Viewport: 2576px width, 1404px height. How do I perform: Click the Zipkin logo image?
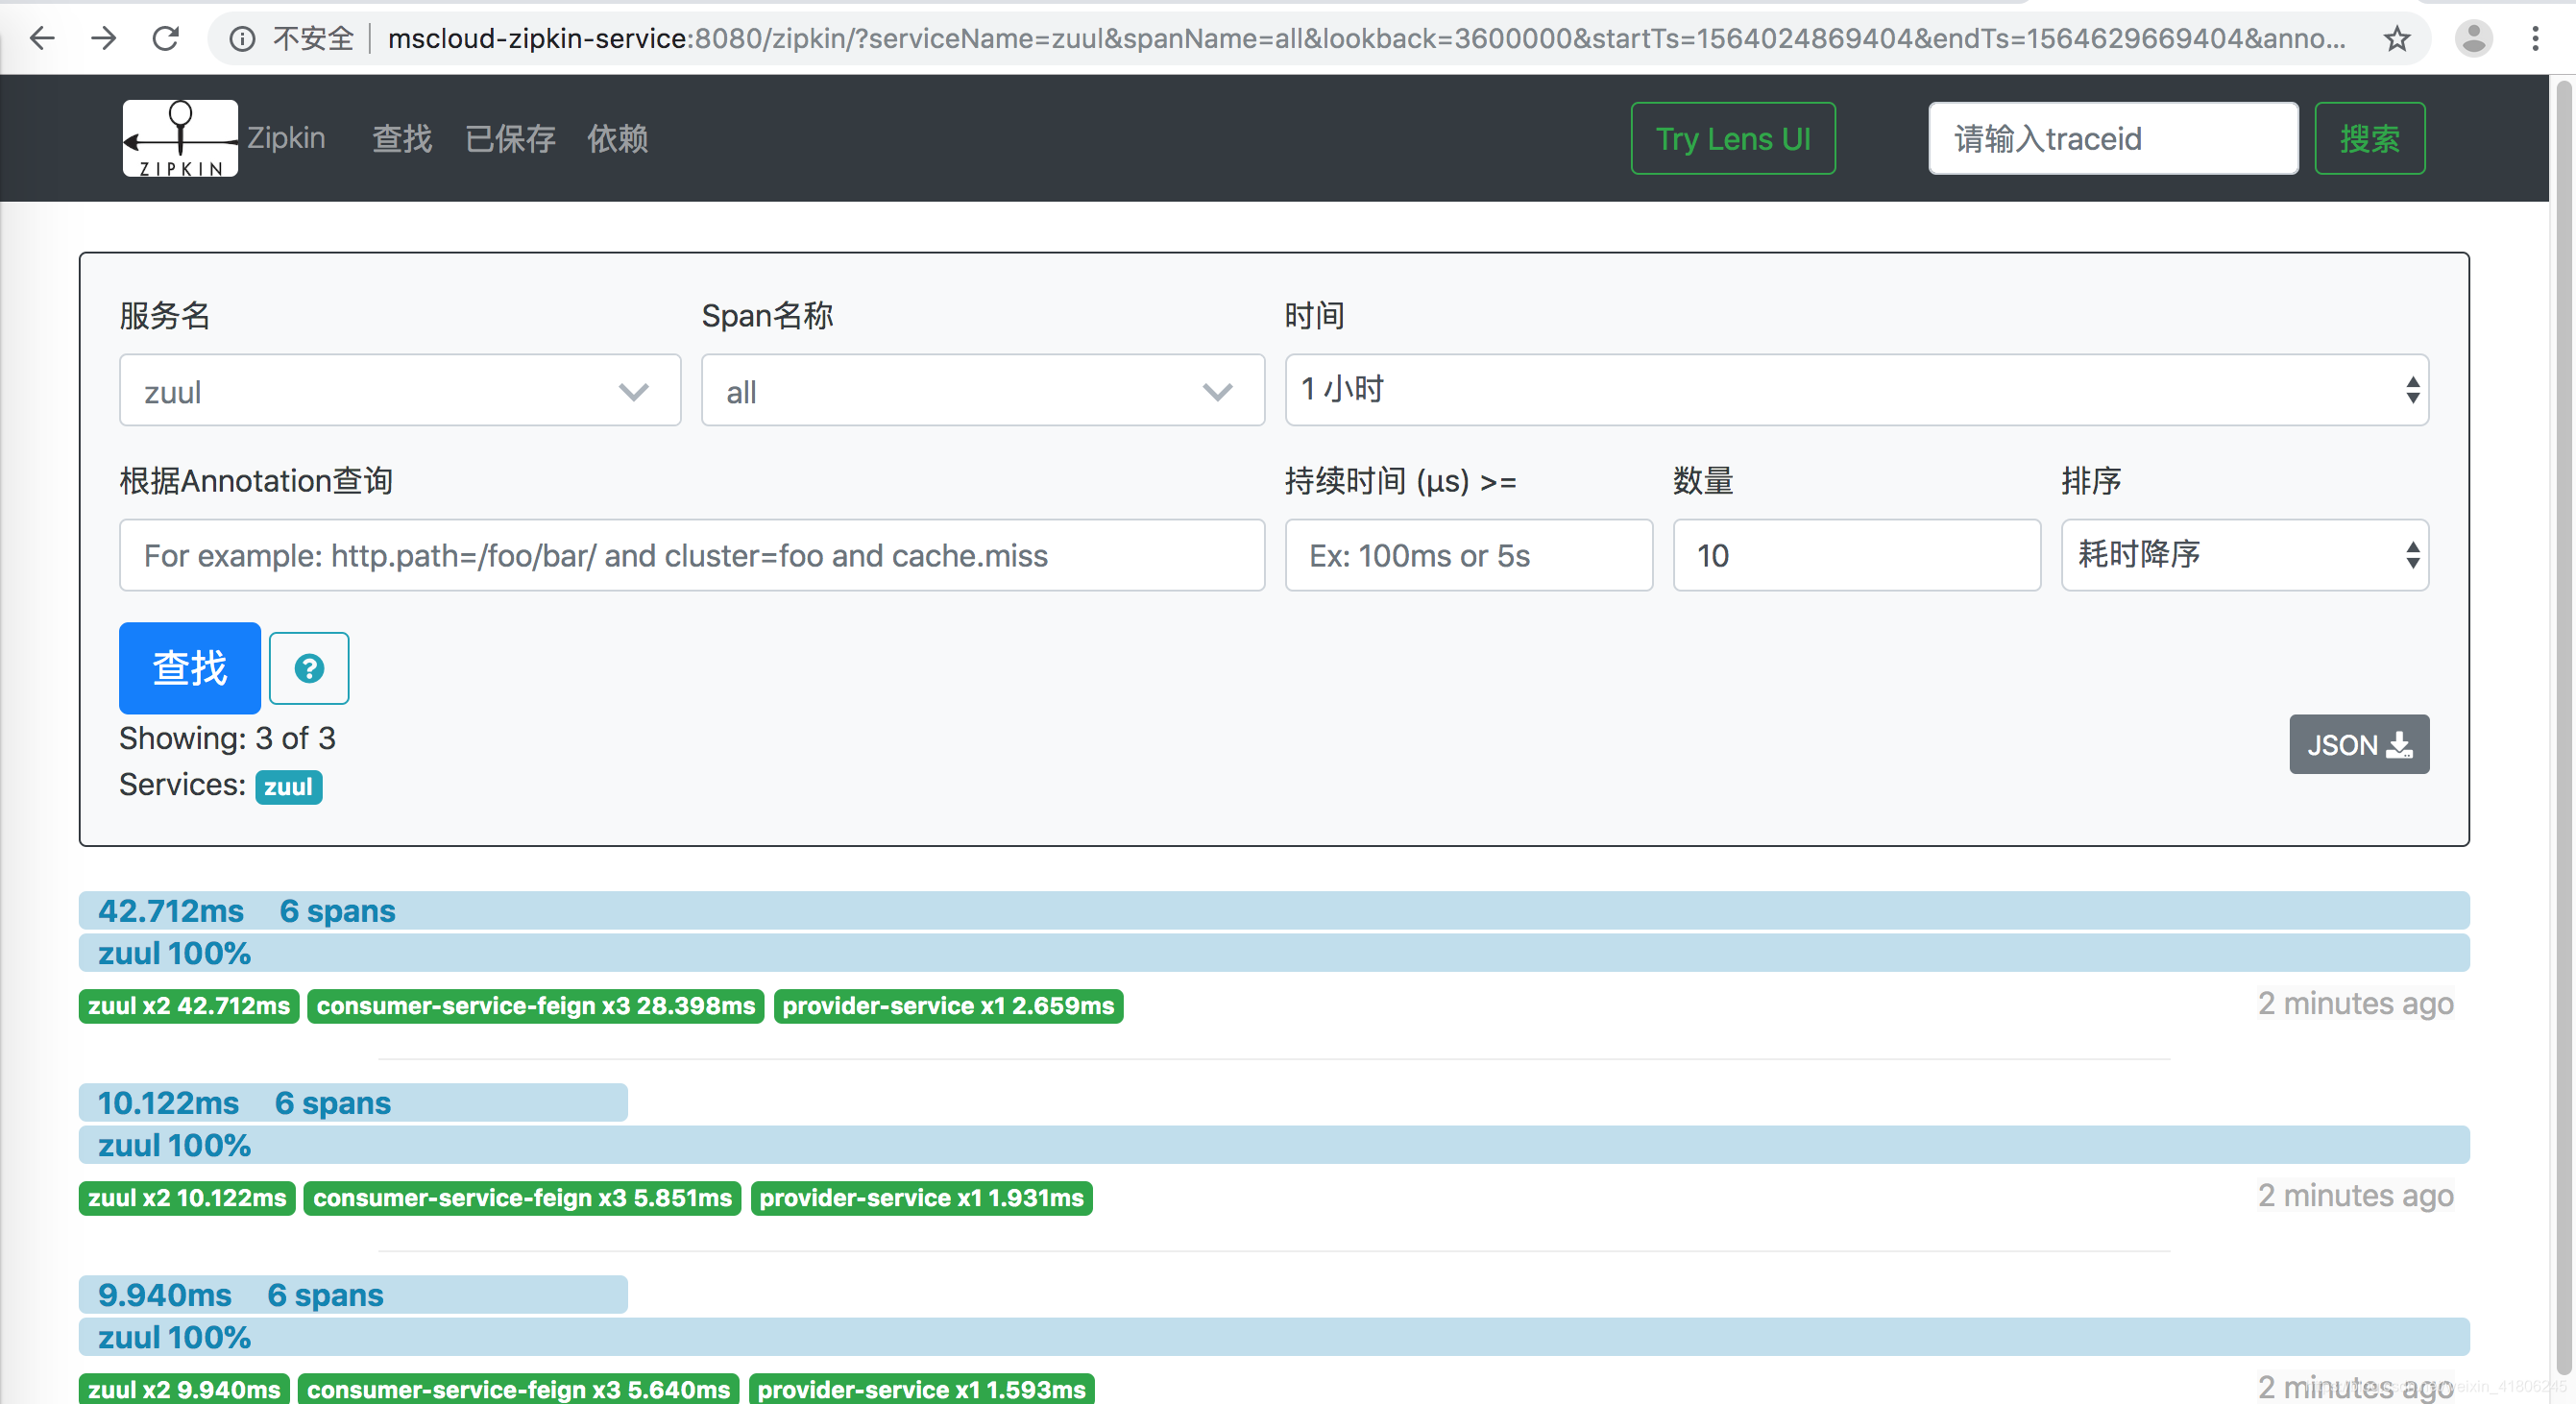(180, 138)
